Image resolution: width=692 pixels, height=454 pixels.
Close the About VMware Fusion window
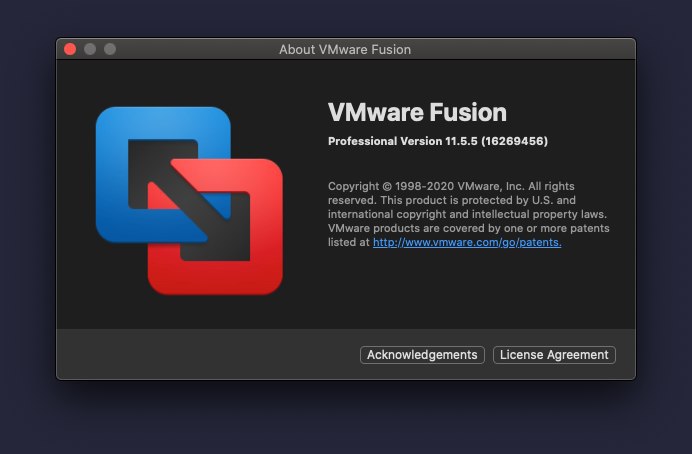click(x=70, y=49)
